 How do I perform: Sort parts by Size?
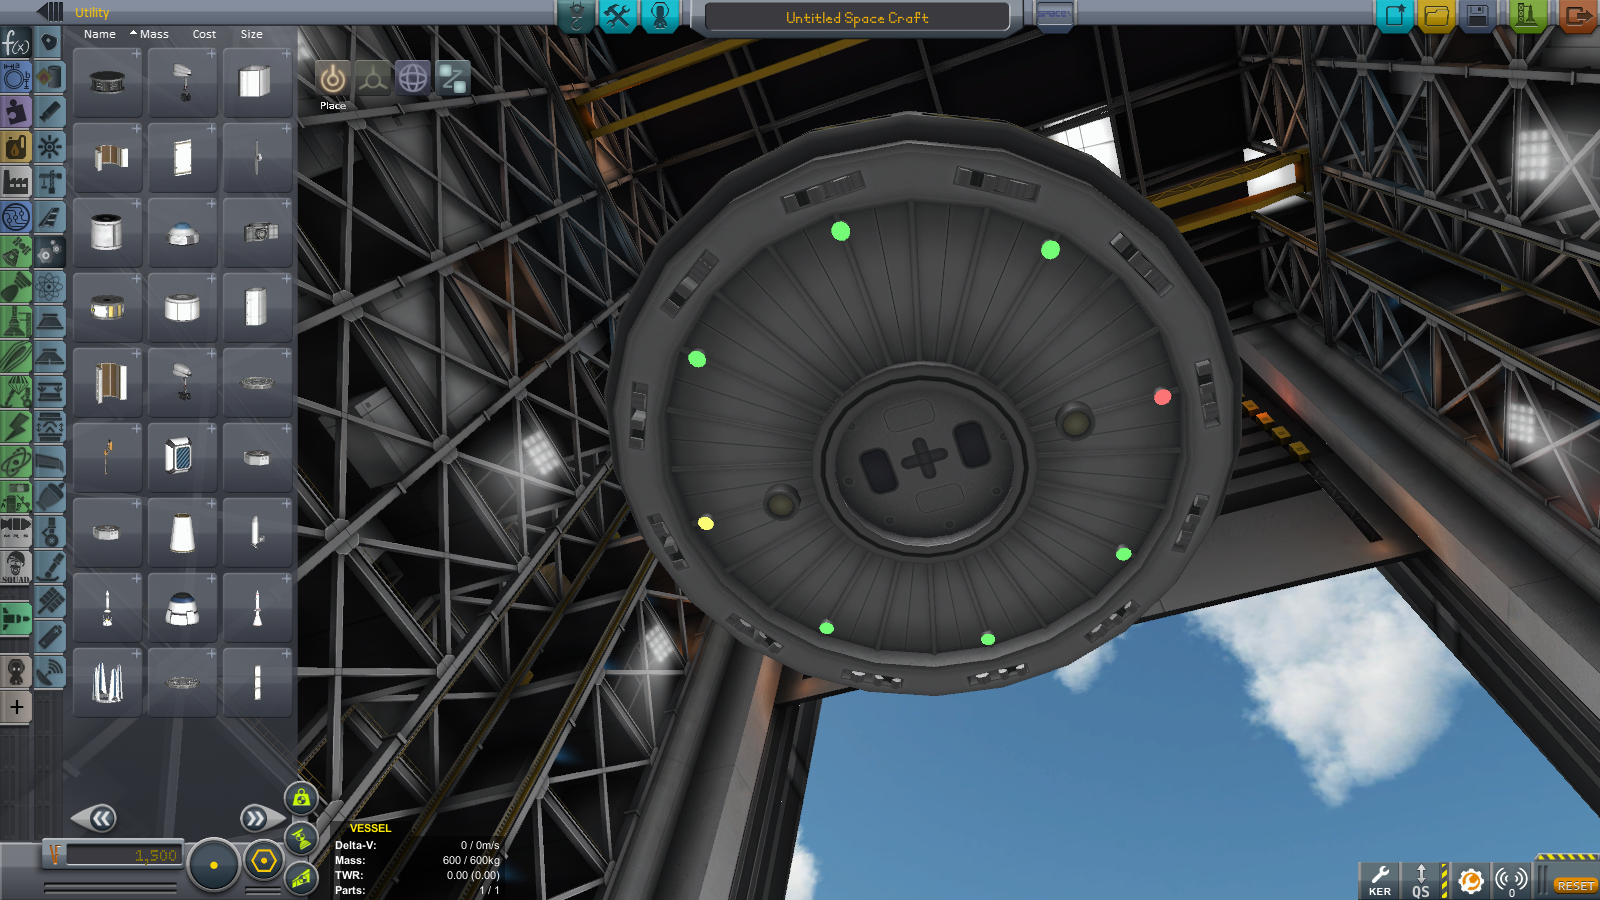tap(252, 34)
